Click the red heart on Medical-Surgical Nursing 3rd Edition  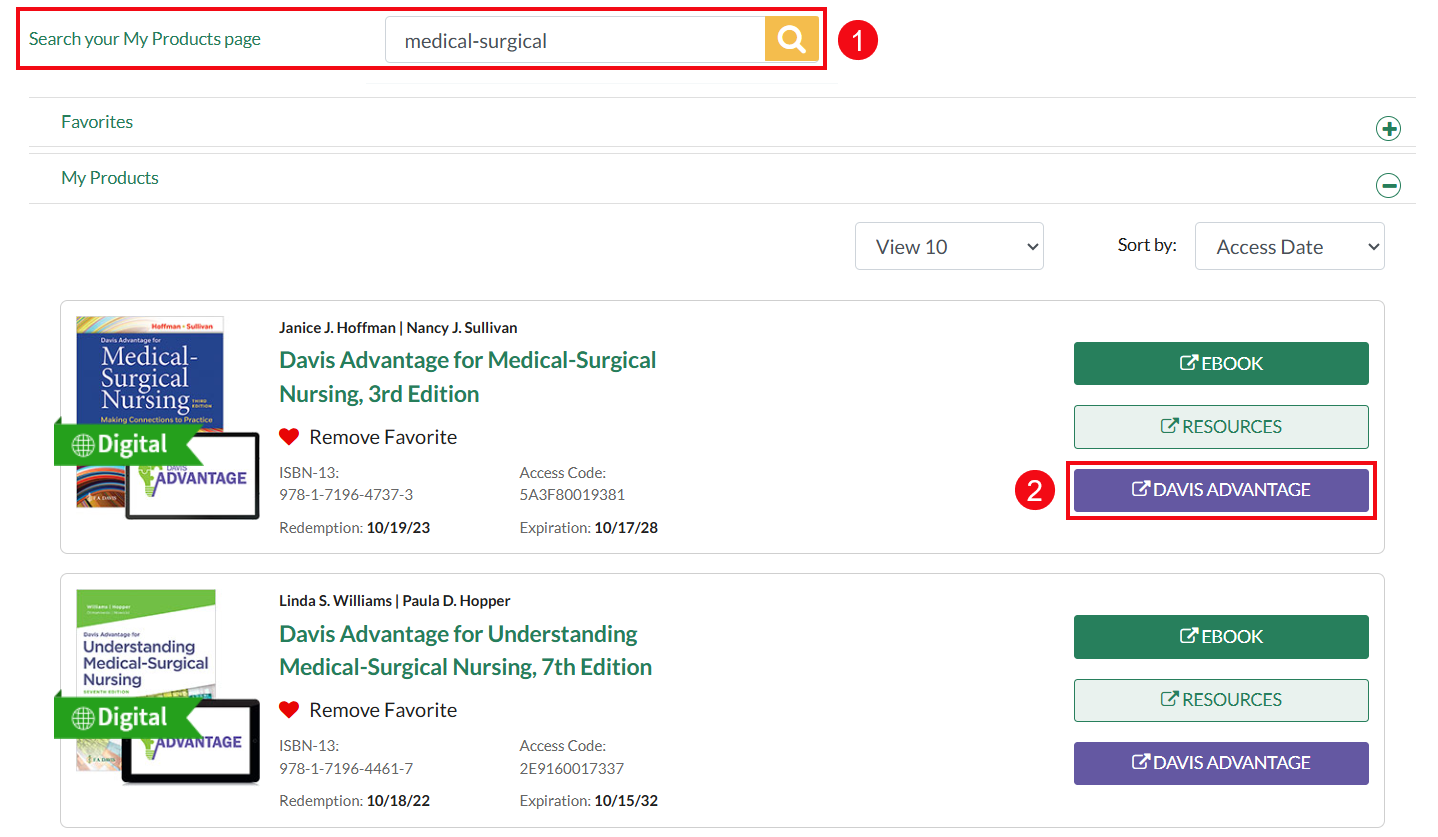(x=289, y=437)
